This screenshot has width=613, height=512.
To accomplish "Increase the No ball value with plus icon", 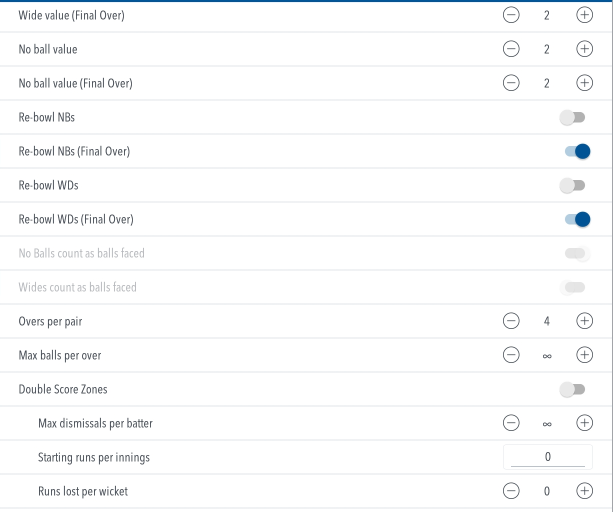I will click(x=584, y=49).
